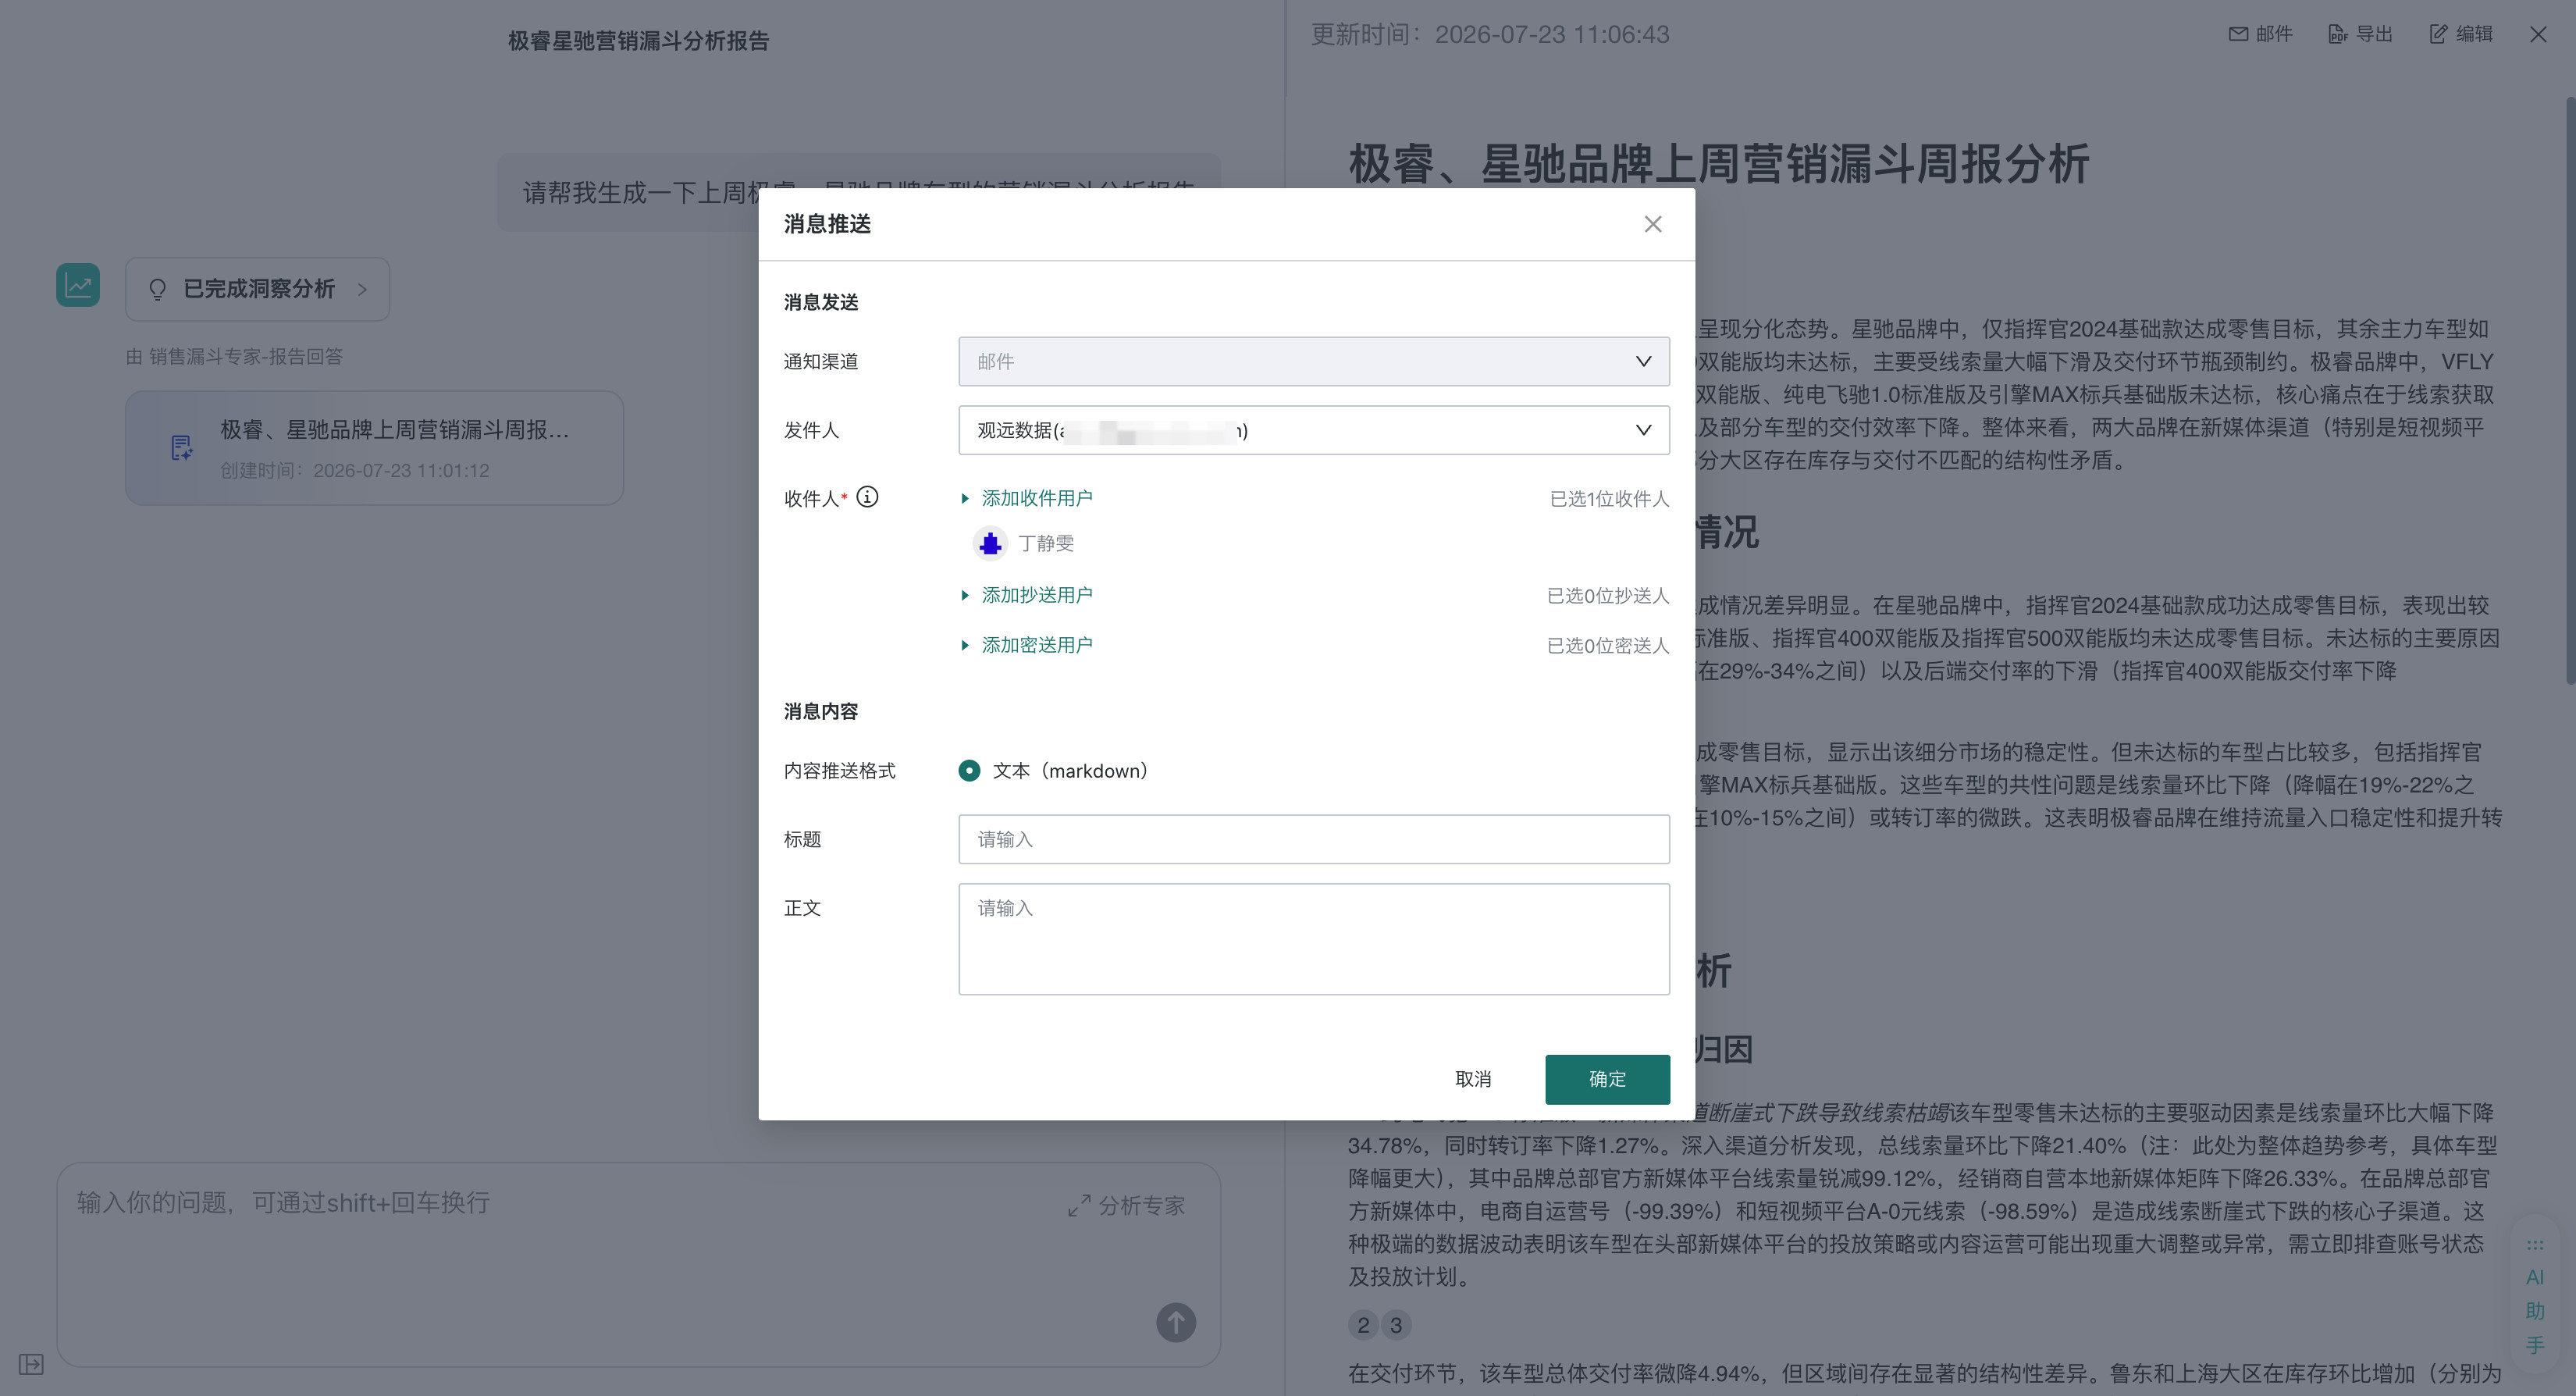2576x1396 pixels.
Task: Click the report document icon in card
Action: coord(181,448)
